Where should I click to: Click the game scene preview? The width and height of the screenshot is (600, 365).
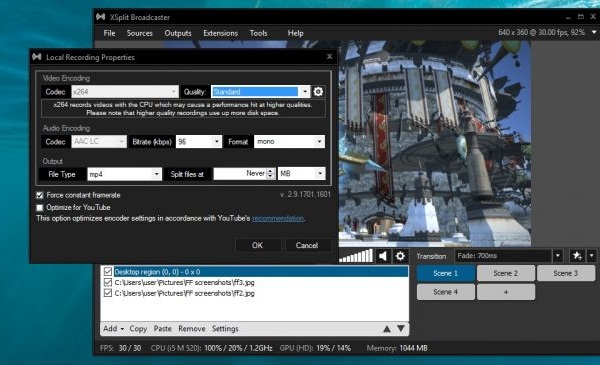[x=435, y=144]
